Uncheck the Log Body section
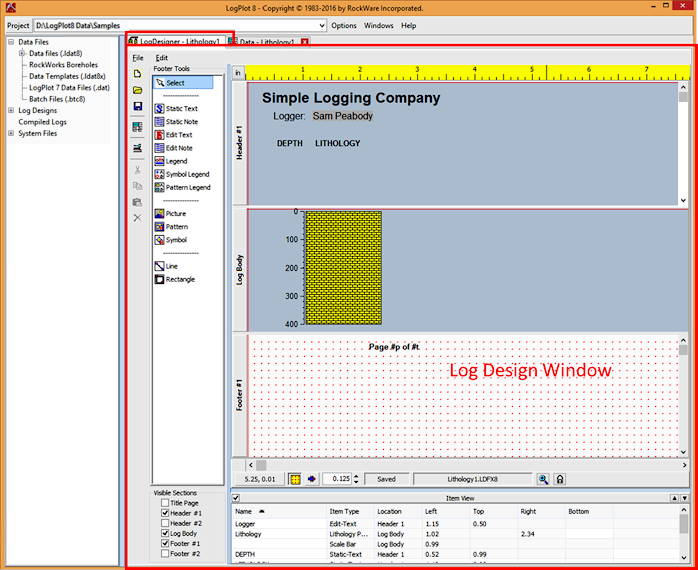 click(x=165, y=534)
